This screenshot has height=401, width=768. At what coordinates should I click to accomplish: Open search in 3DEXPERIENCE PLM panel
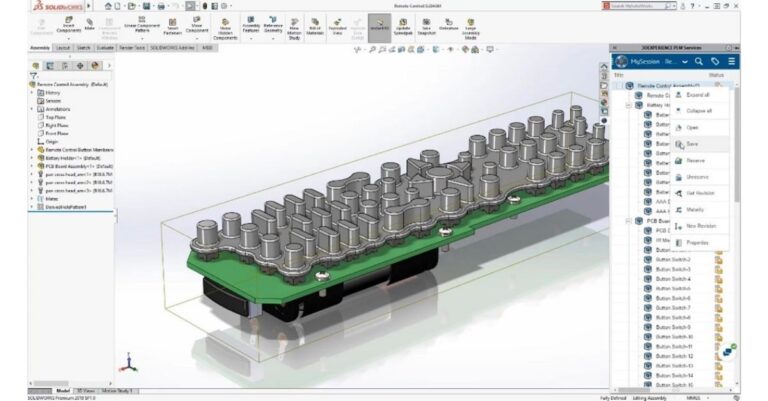(x=697, y=61)
